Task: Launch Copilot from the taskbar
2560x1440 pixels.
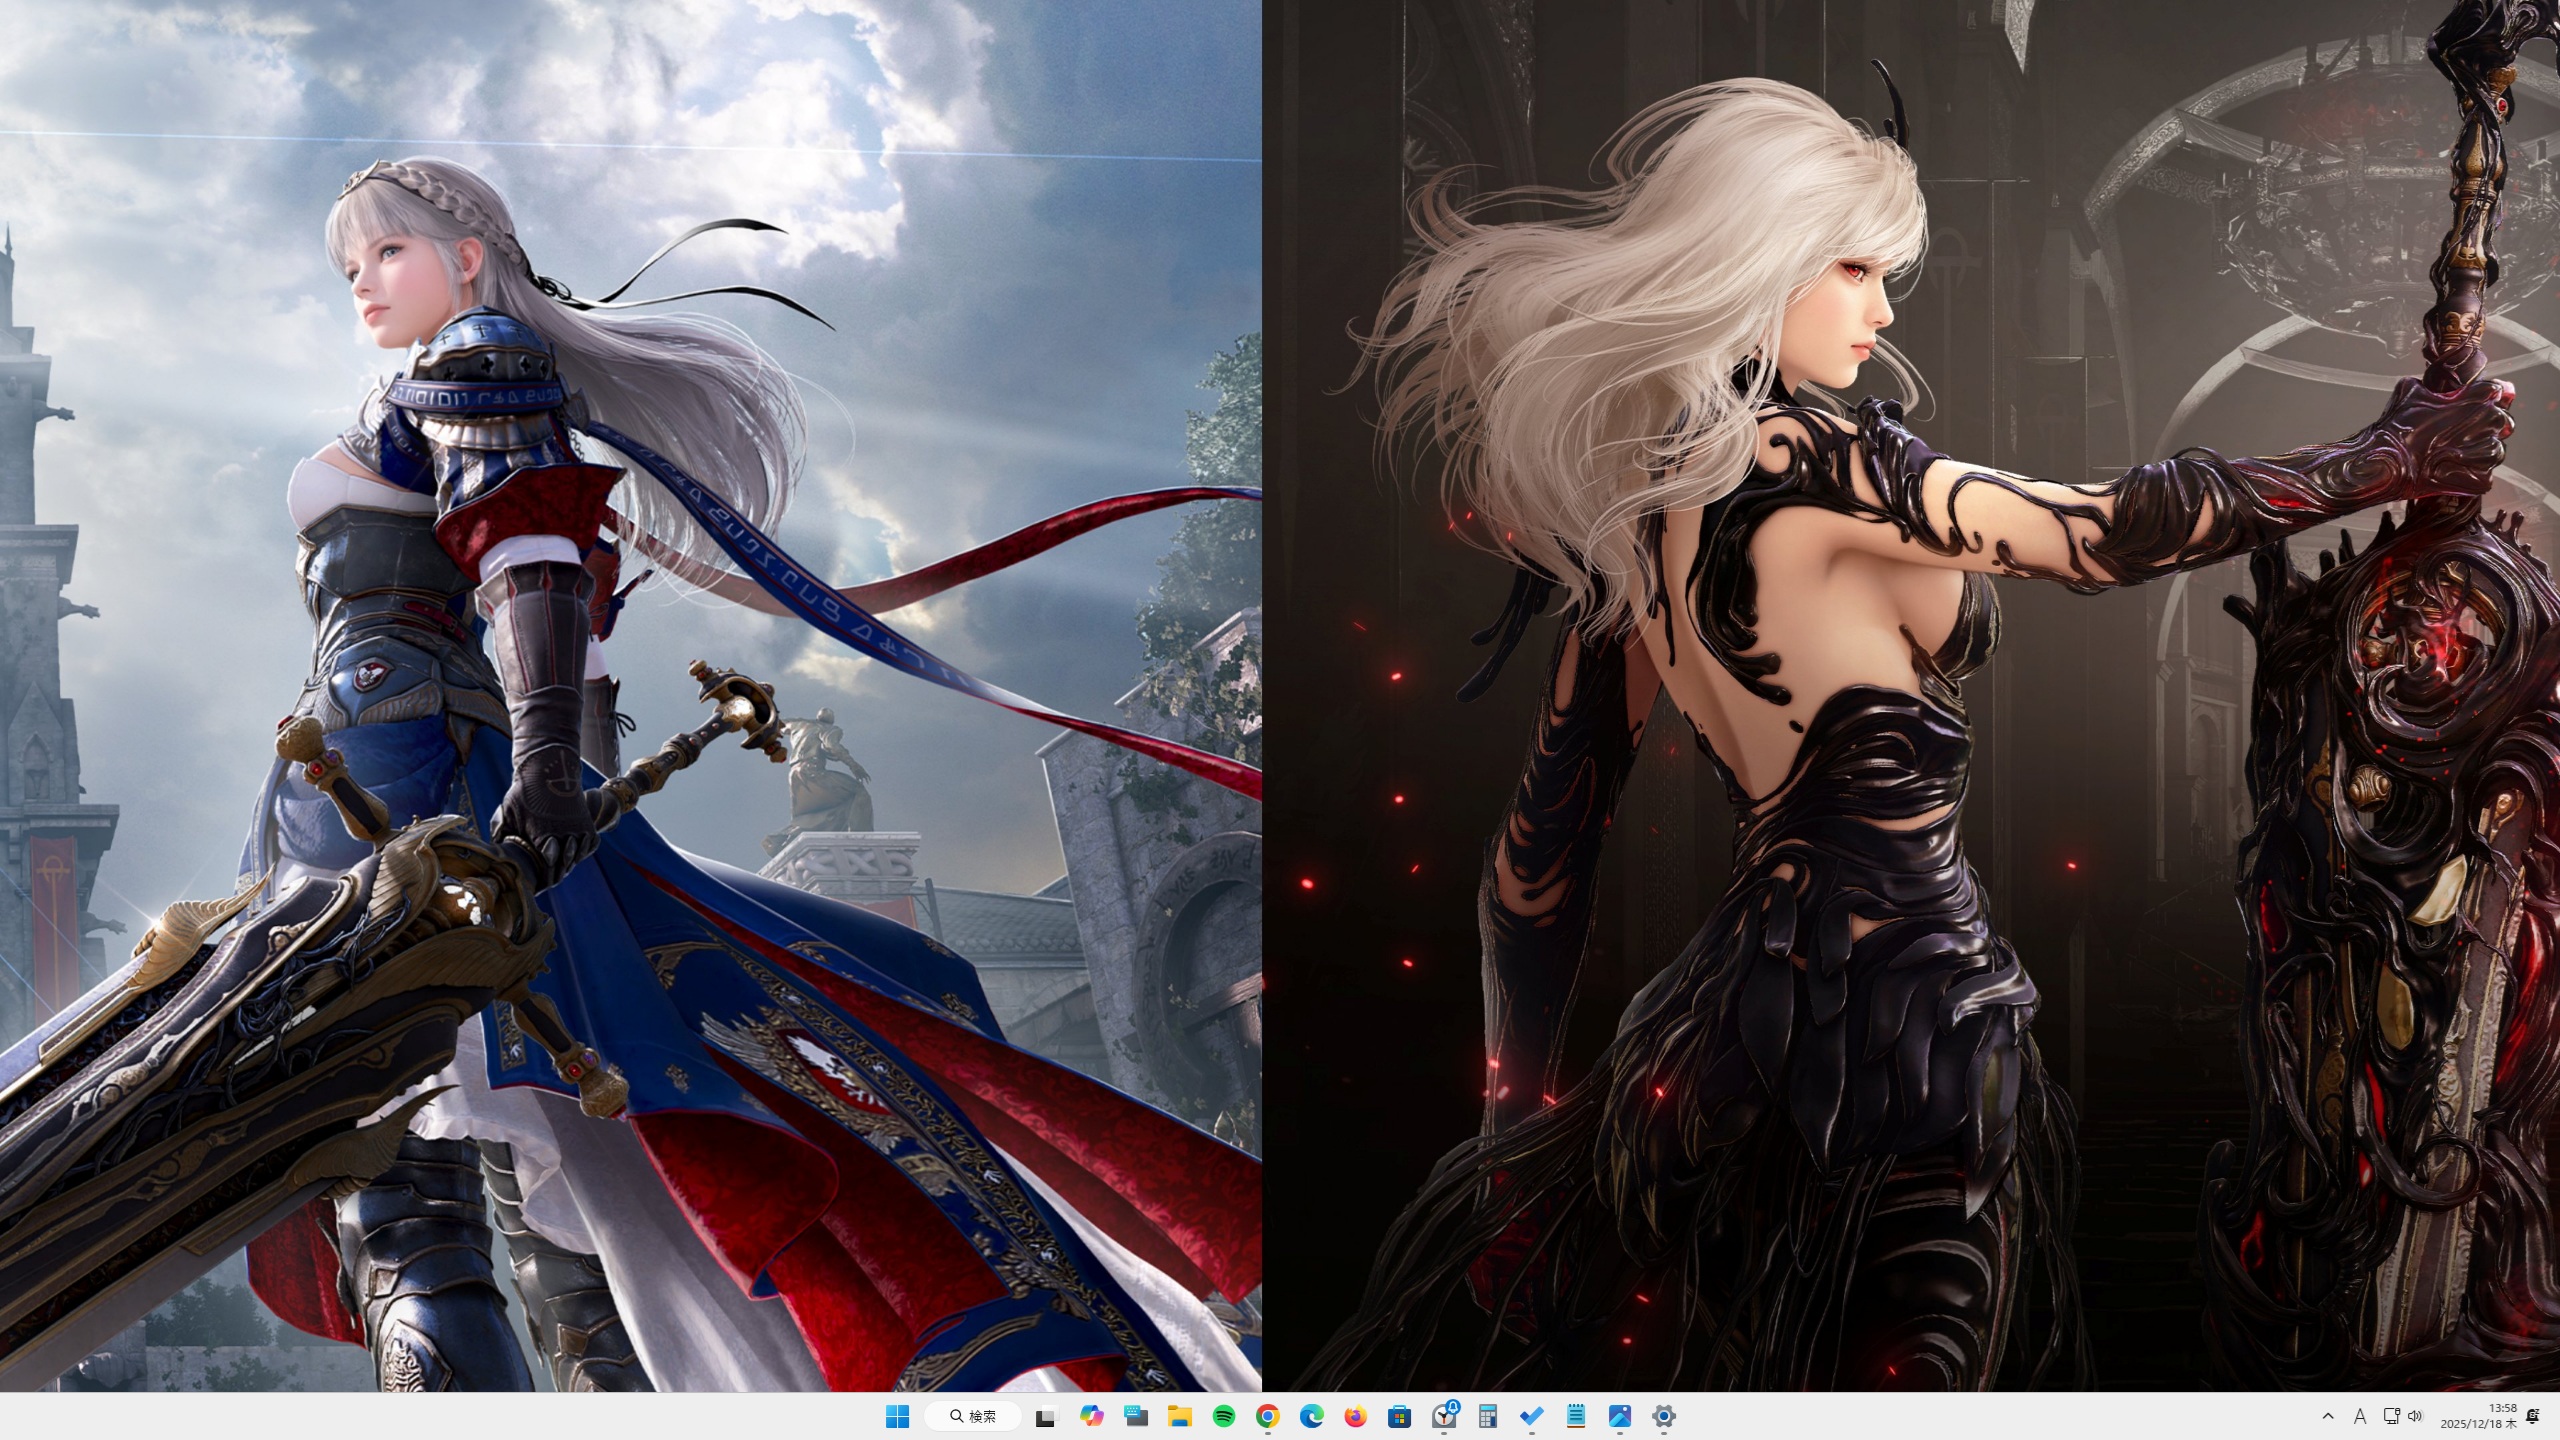Action: coord(1091,1416)
